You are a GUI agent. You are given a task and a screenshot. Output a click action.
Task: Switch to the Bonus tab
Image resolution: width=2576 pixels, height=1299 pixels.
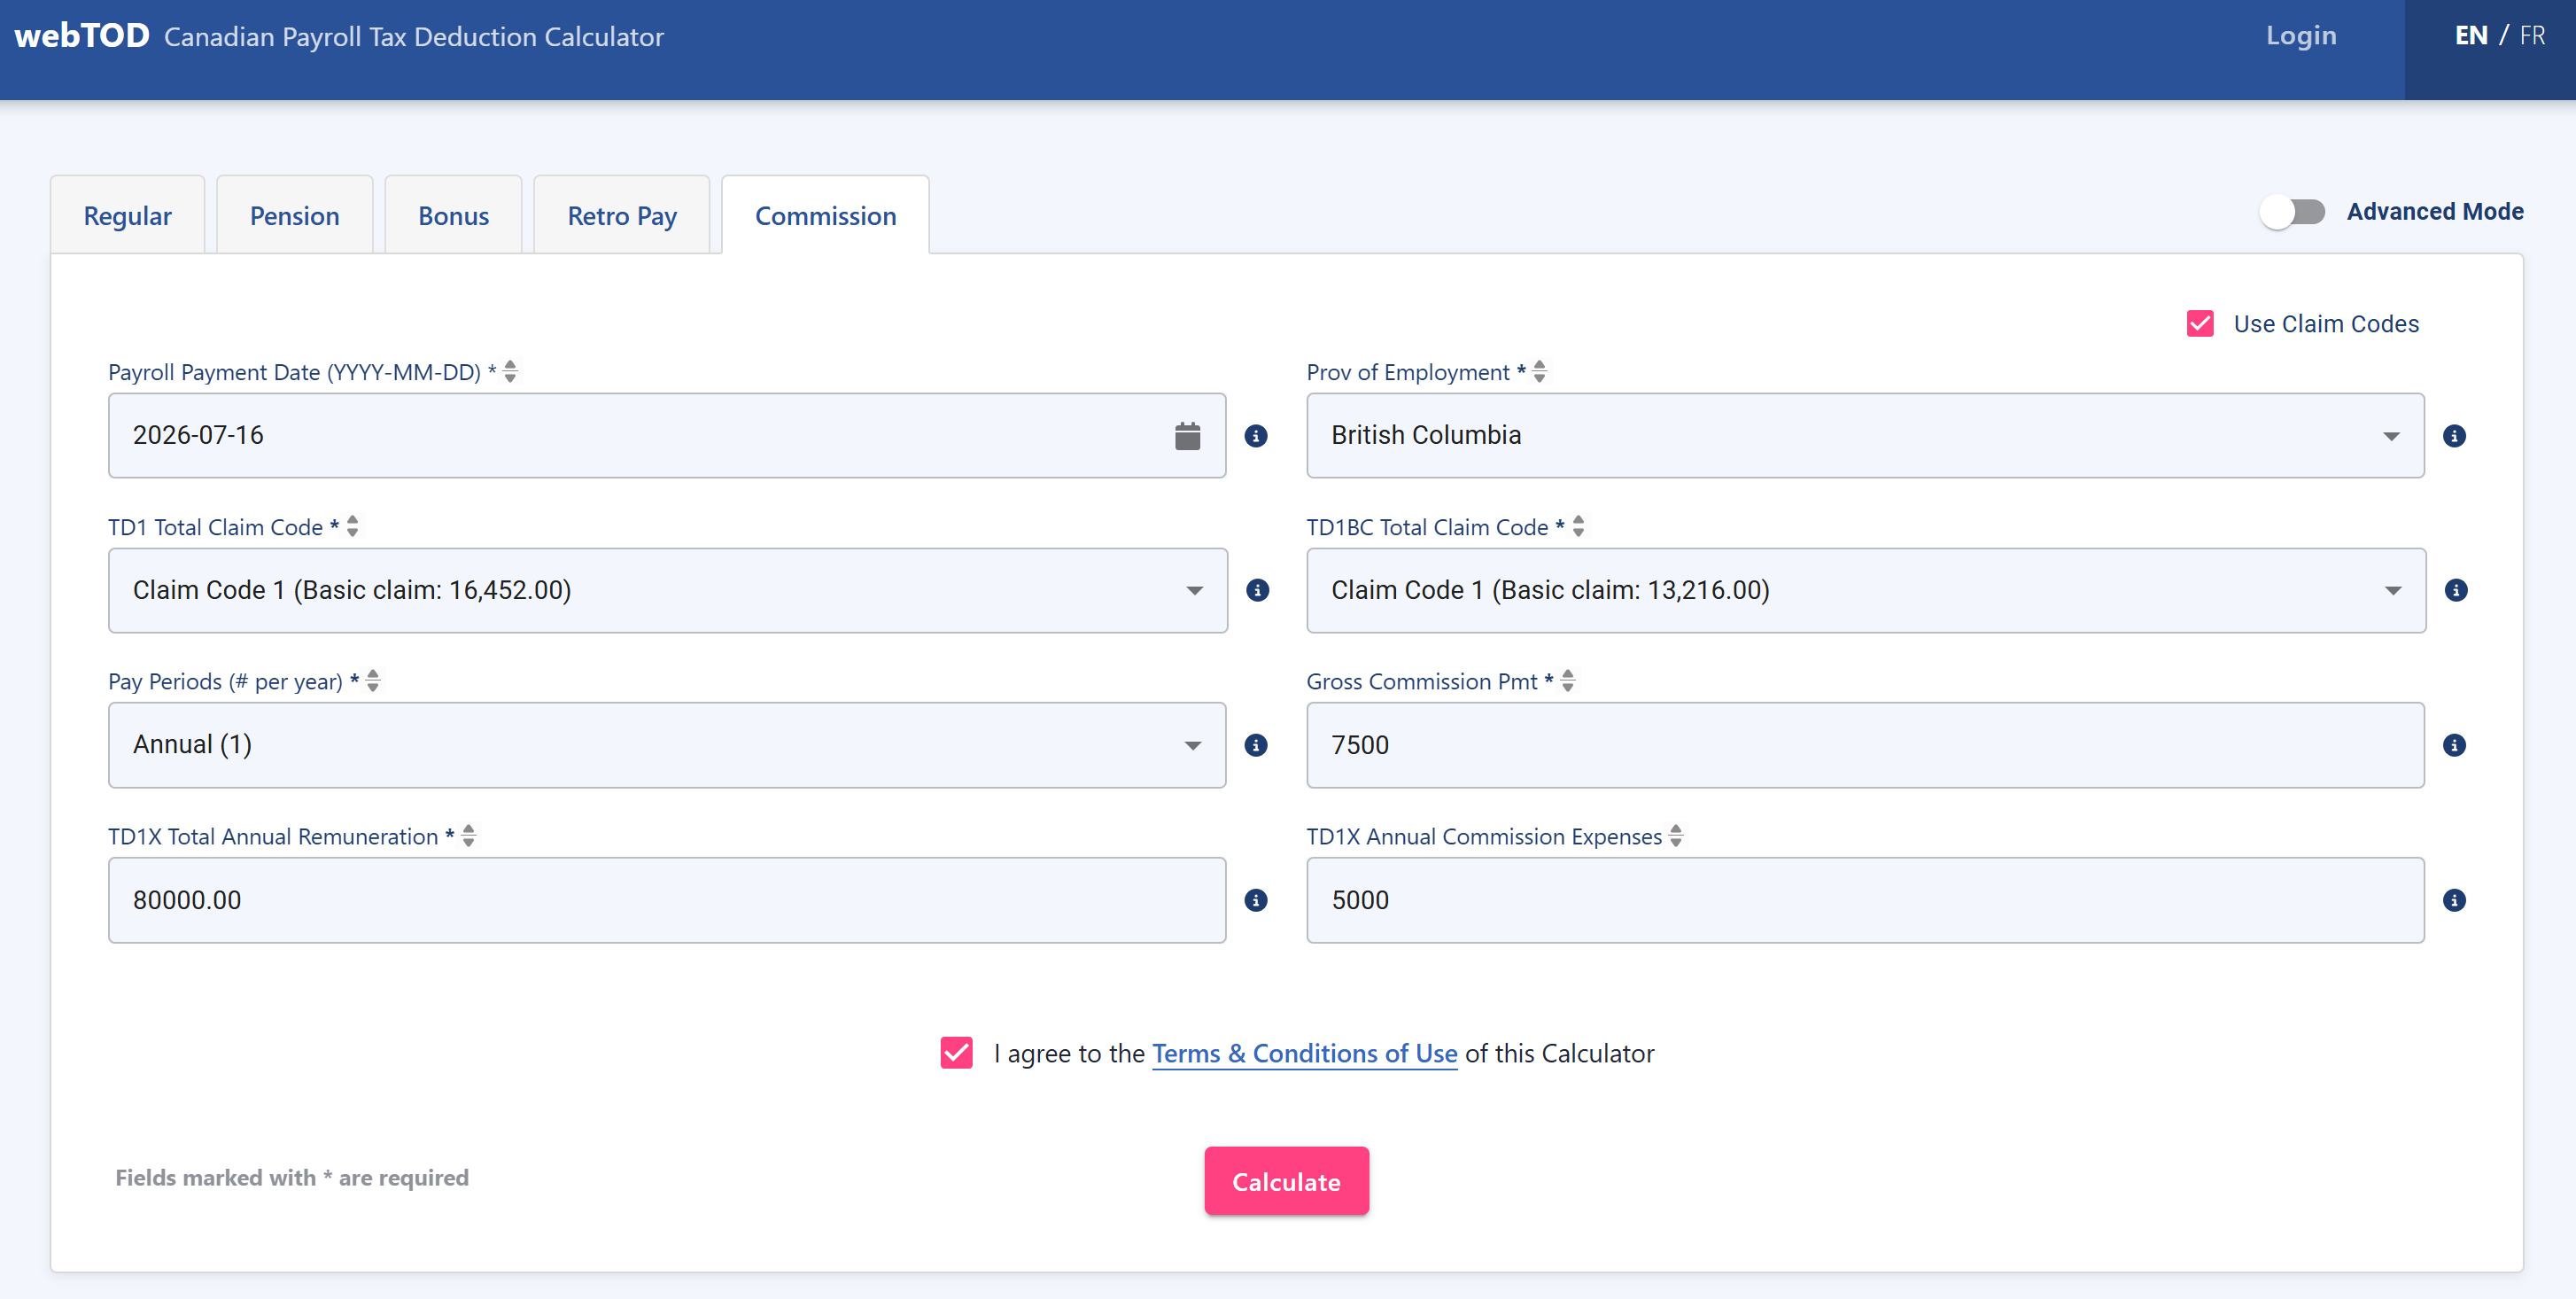point(453,216)
